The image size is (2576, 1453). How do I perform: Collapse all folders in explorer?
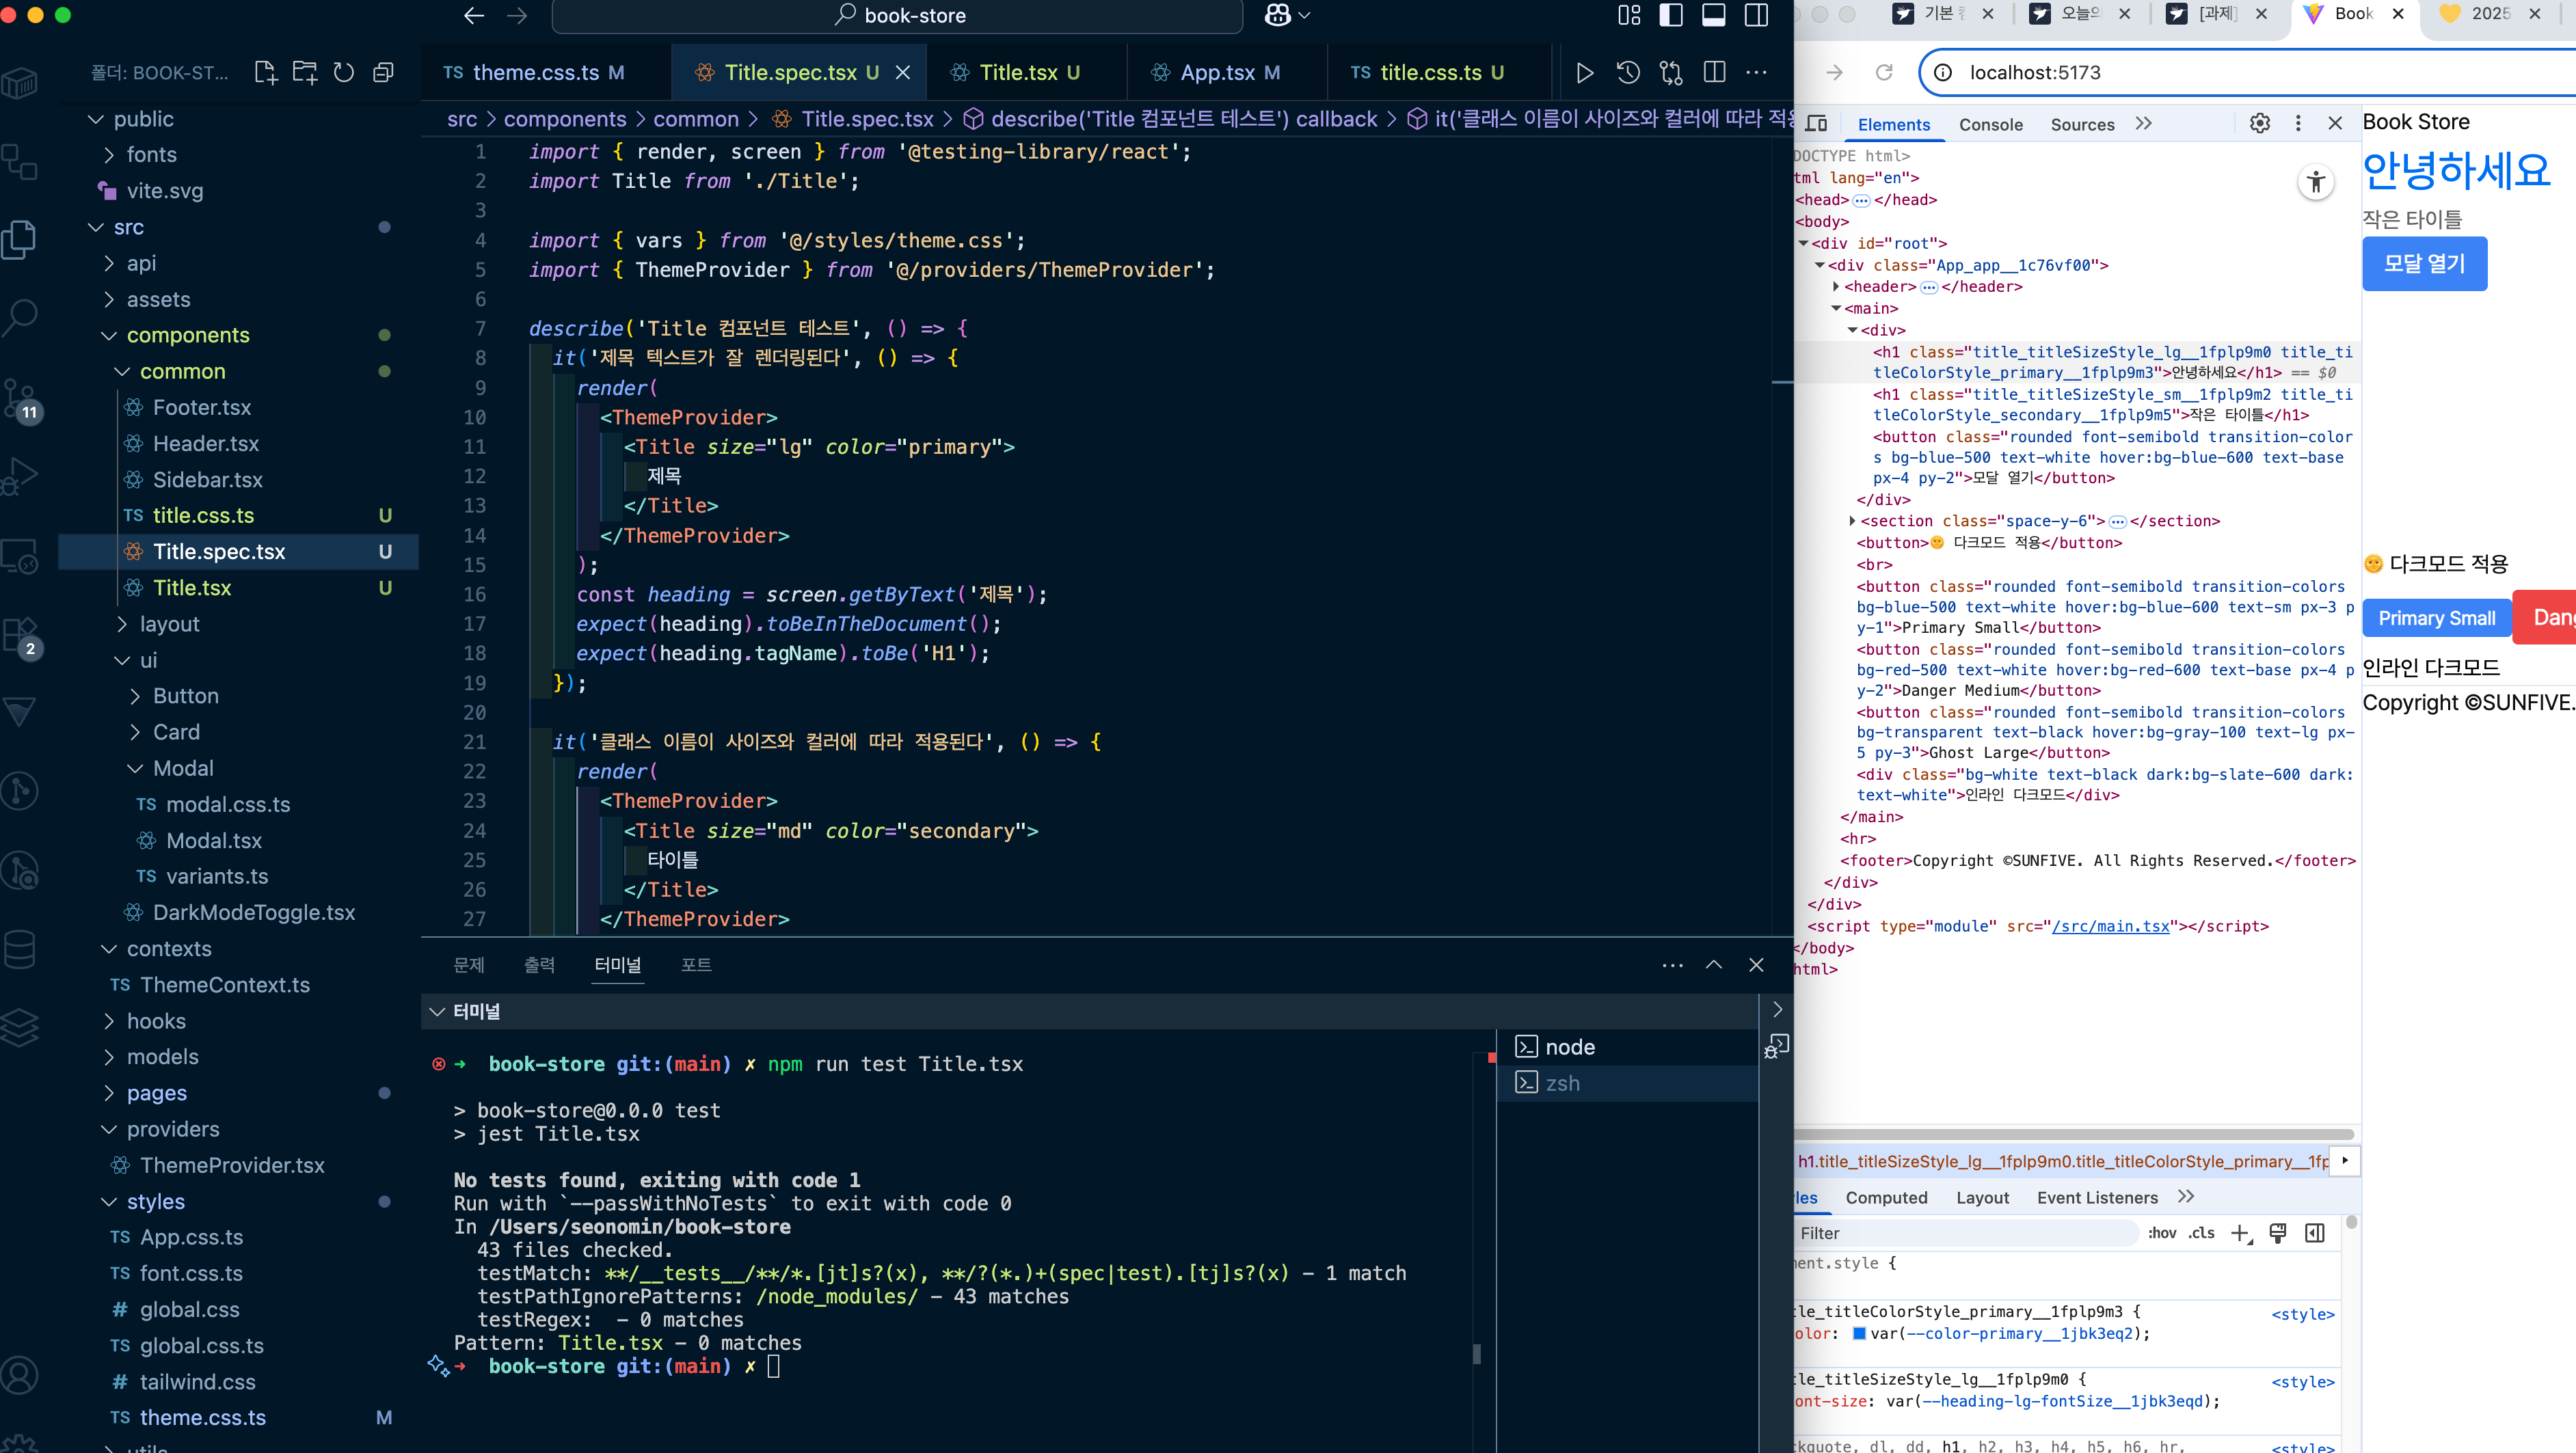coord(383,73)
